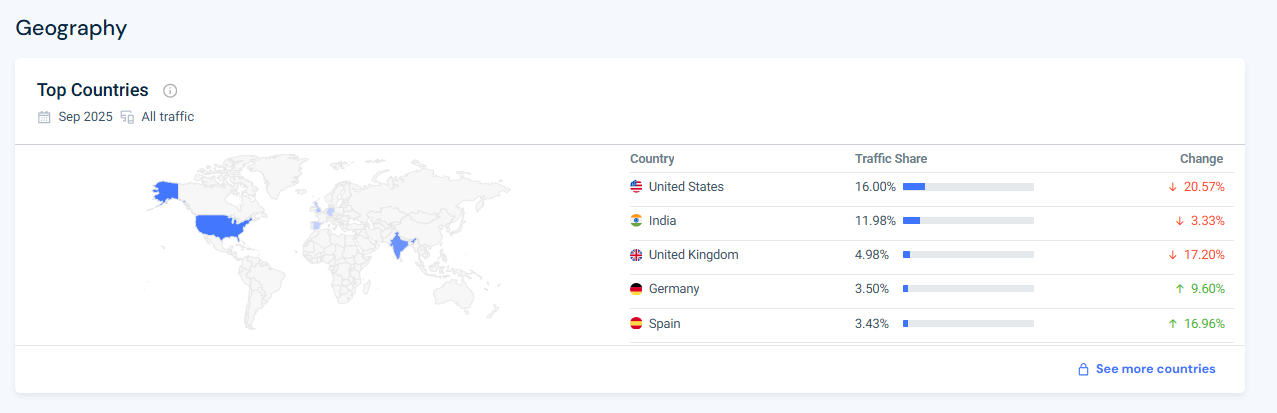
Task: Select the United States country name
Action: [686, 187]
